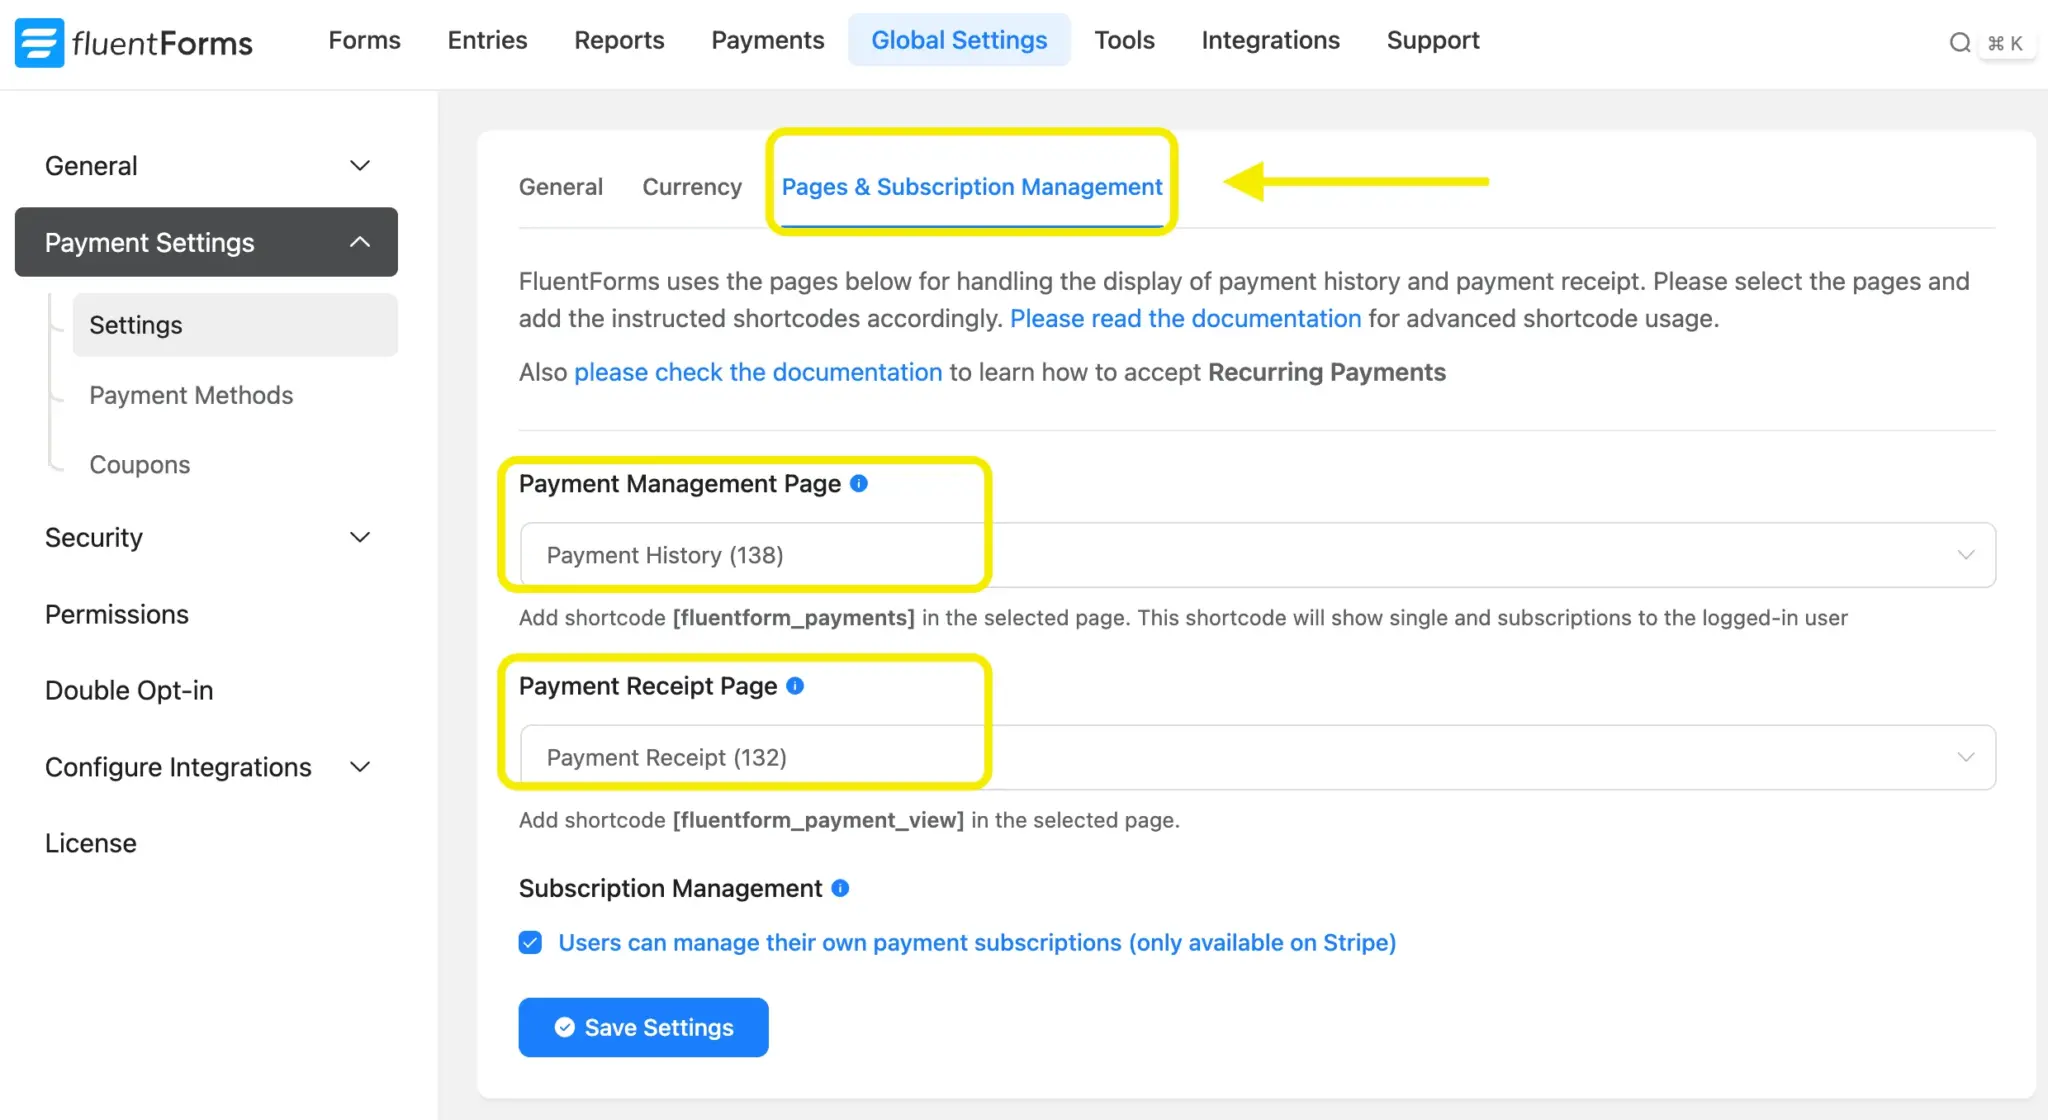
Task: Show the Payment Receipt Page info tooltip icon
Action: [795, 686]
